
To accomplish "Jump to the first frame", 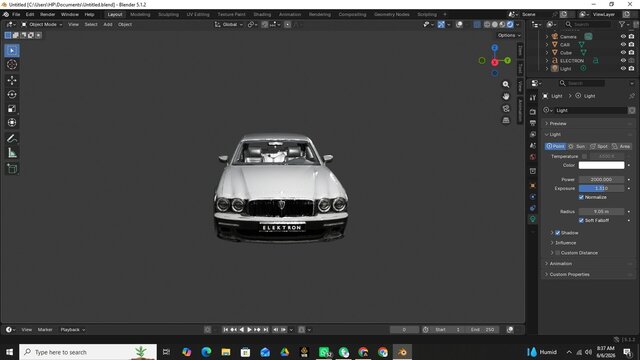I will point(225,329).
